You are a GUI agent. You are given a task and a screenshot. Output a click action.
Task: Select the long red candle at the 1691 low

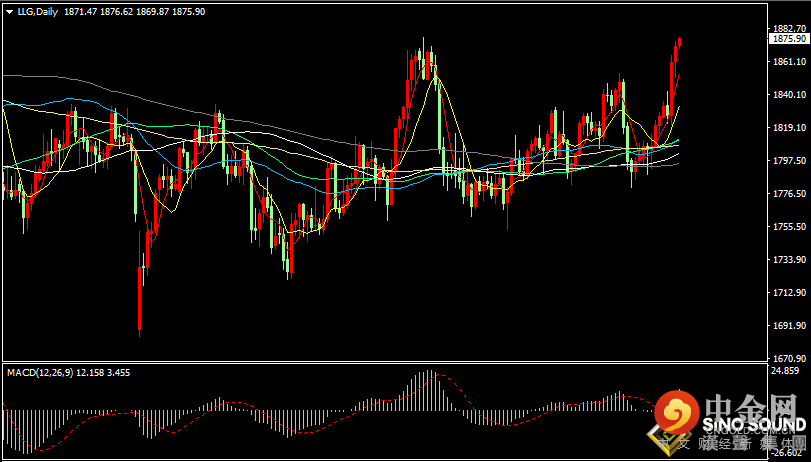tap(139, 298)
